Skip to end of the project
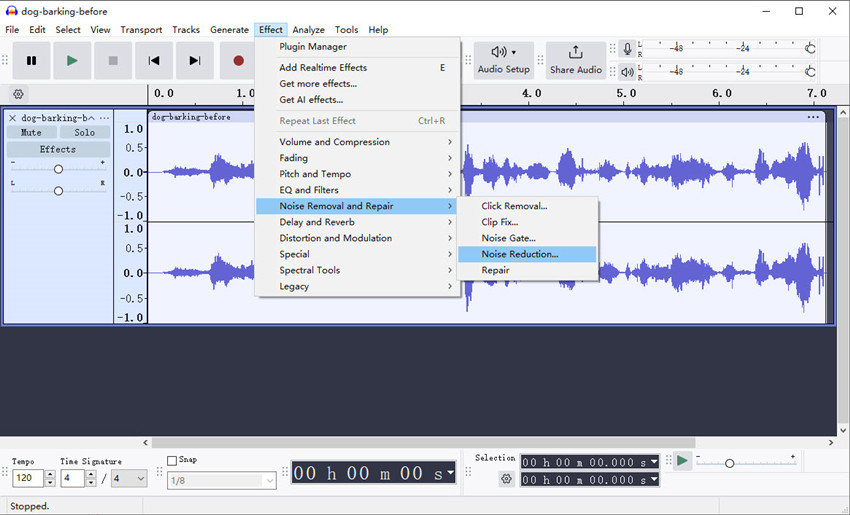850x515 pixels. pos(195,61)
